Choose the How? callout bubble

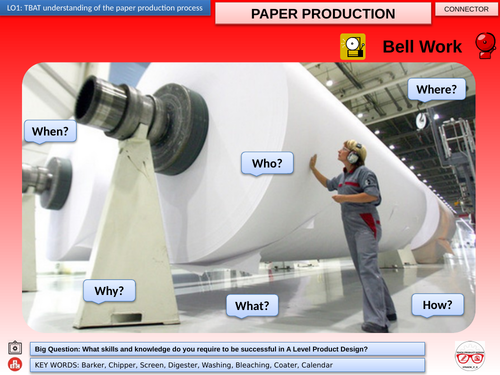click(438, 305)
